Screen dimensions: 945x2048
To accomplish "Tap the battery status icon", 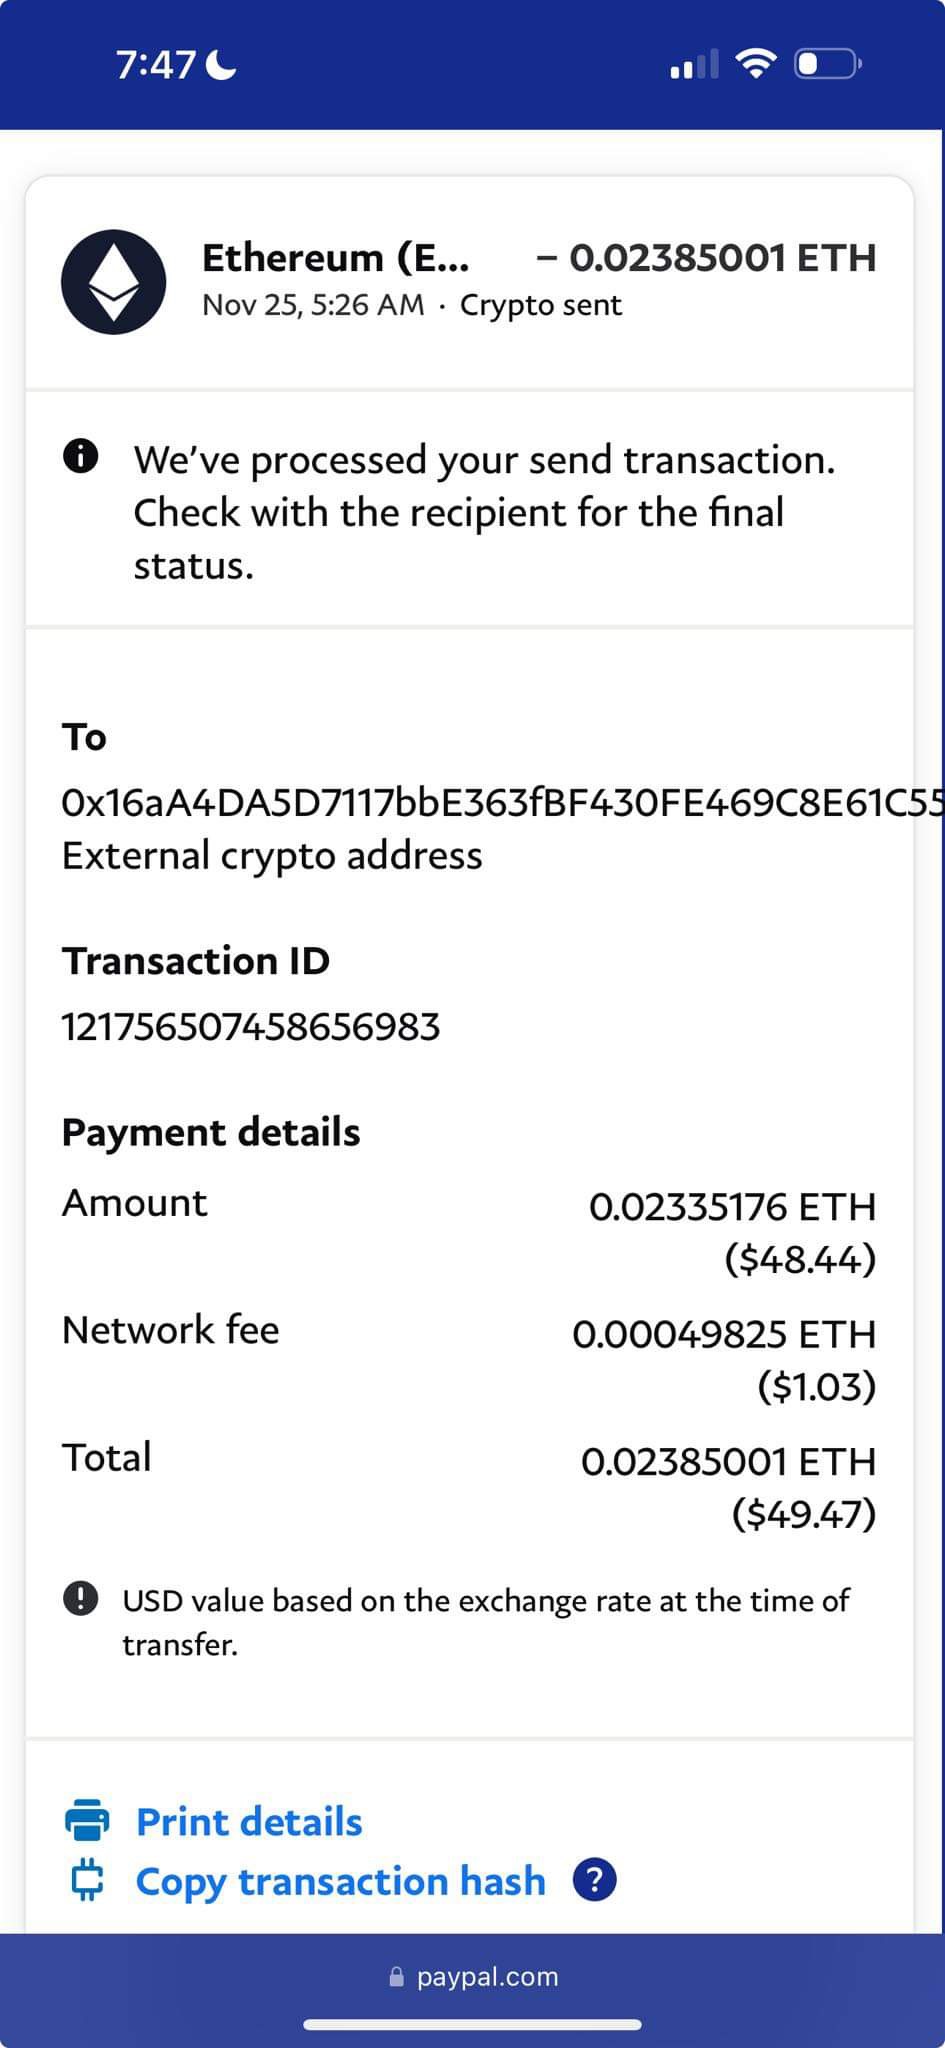I will (x=827, y=65).
